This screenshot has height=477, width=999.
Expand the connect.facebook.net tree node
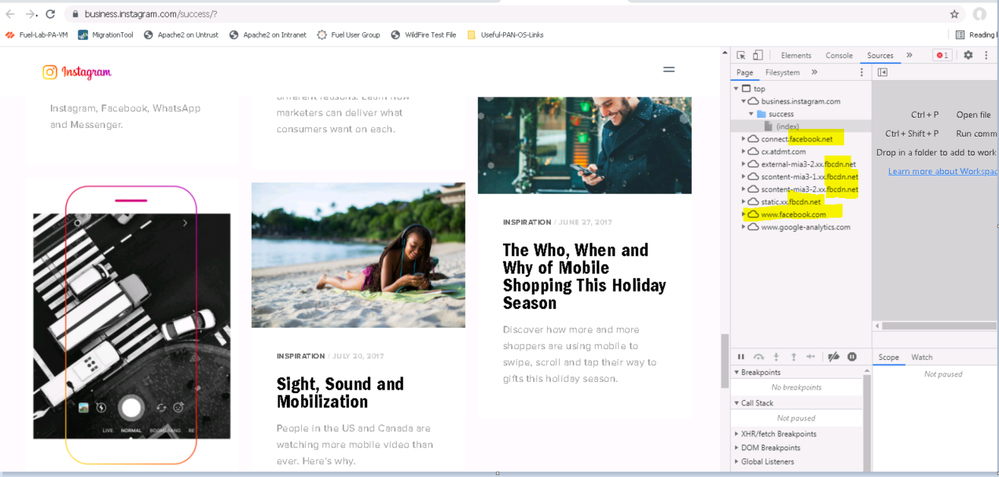(x=744, y=139)
